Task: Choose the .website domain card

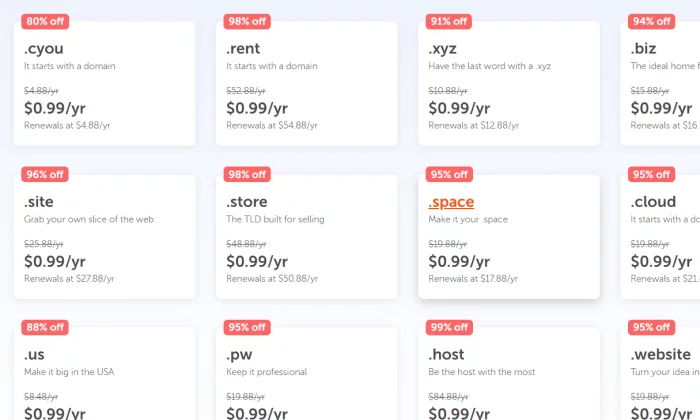Action: point(660,374)
